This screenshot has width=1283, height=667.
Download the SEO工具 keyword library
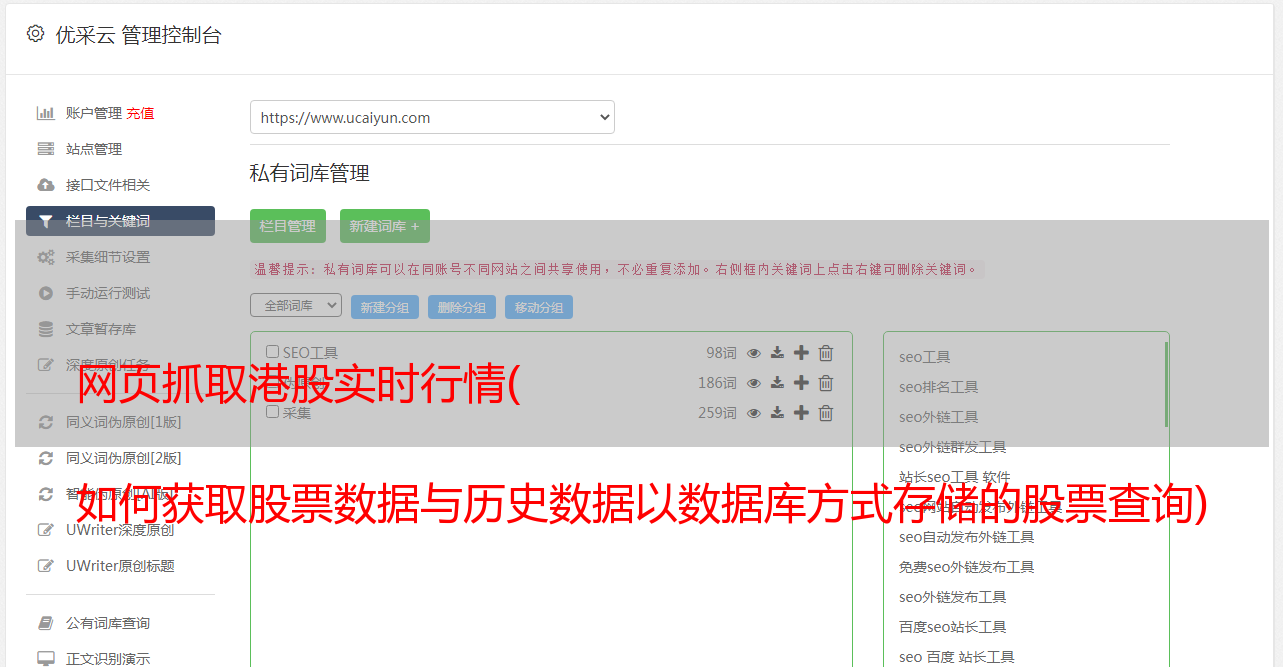coord(777,353)
